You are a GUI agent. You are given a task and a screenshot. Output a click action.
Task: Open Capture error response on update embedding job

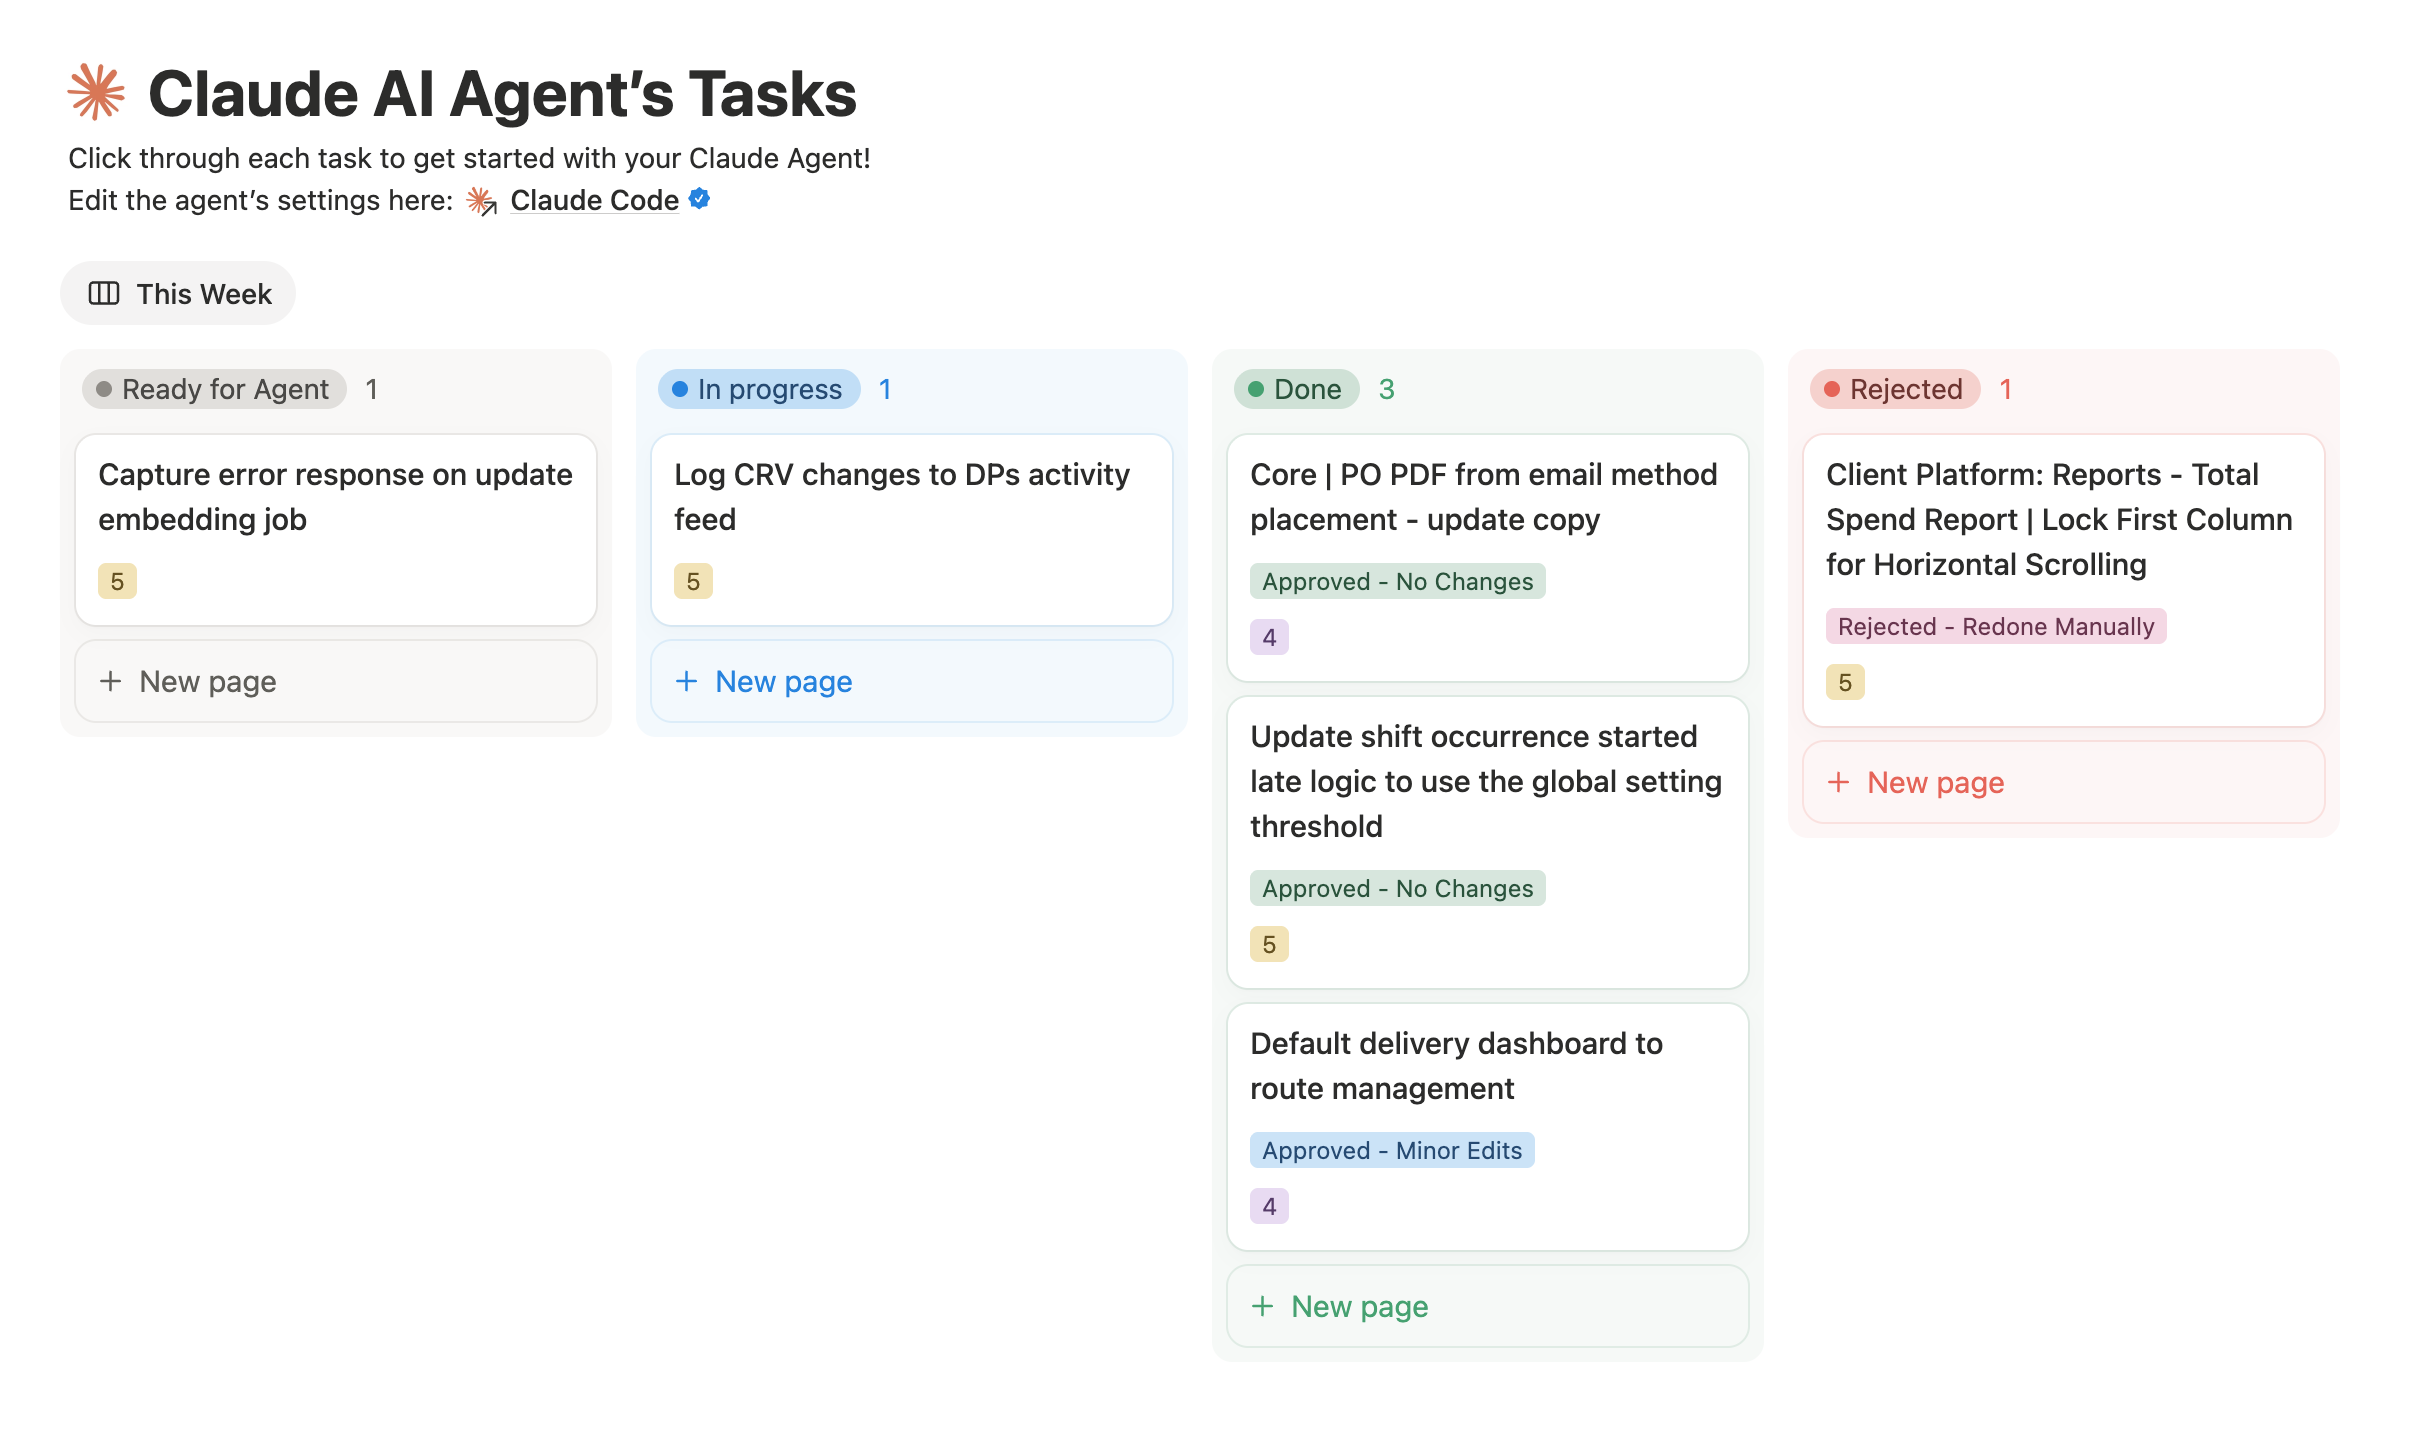pyautogui.click(x=336, y=530)
